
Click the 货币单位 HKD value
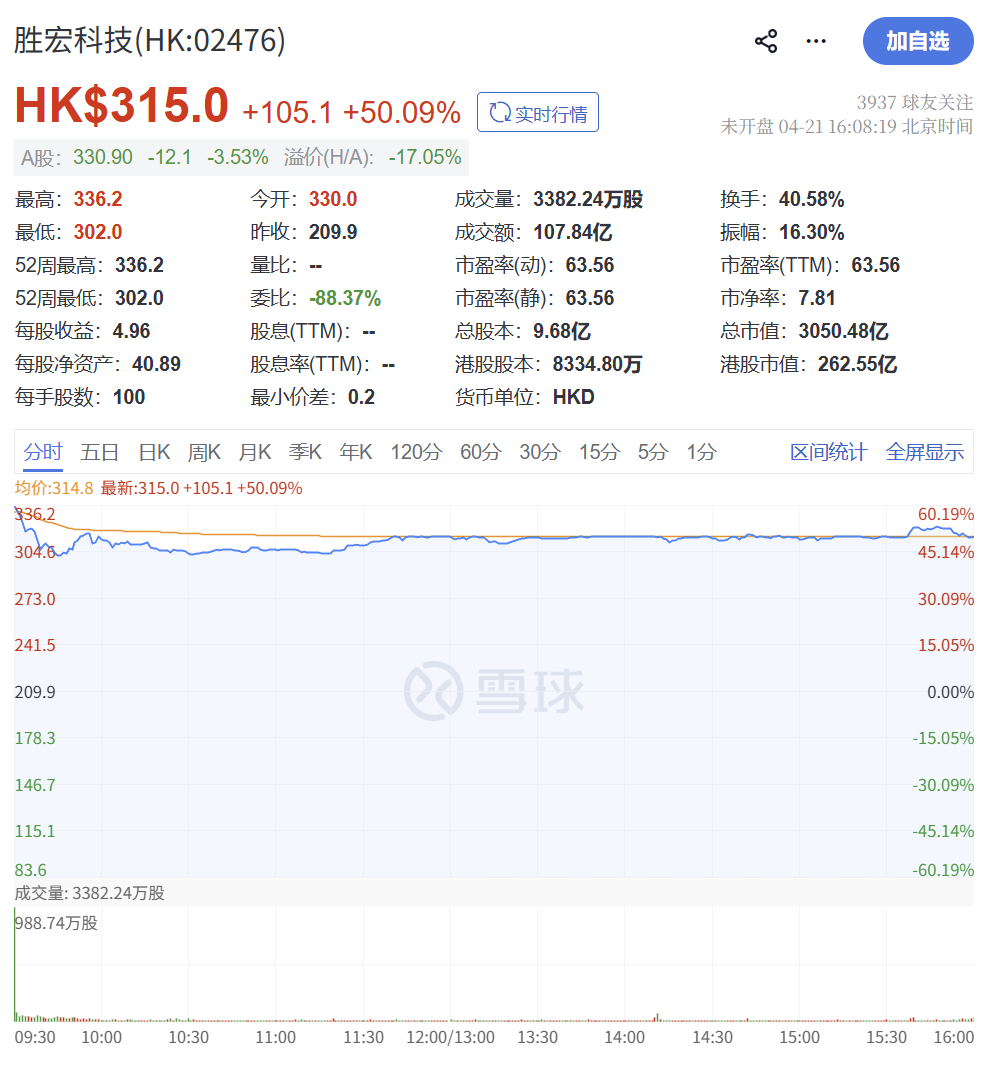coord(573,397)
